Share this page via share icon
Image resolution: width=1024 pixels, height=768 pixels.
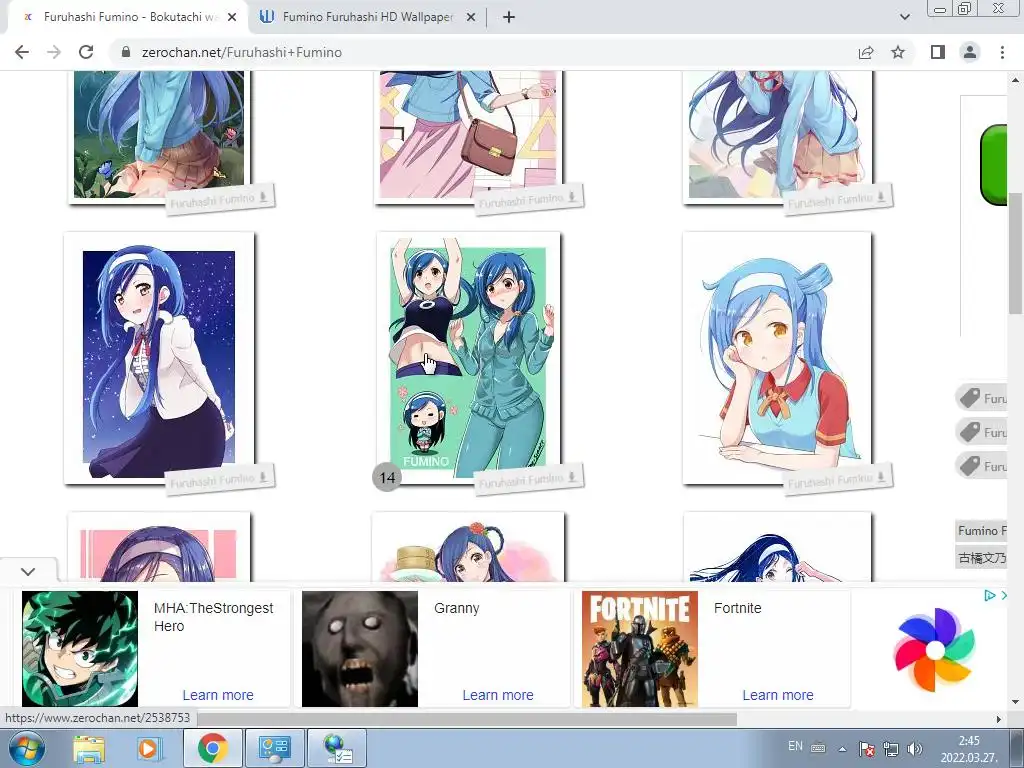coord(866,52)
